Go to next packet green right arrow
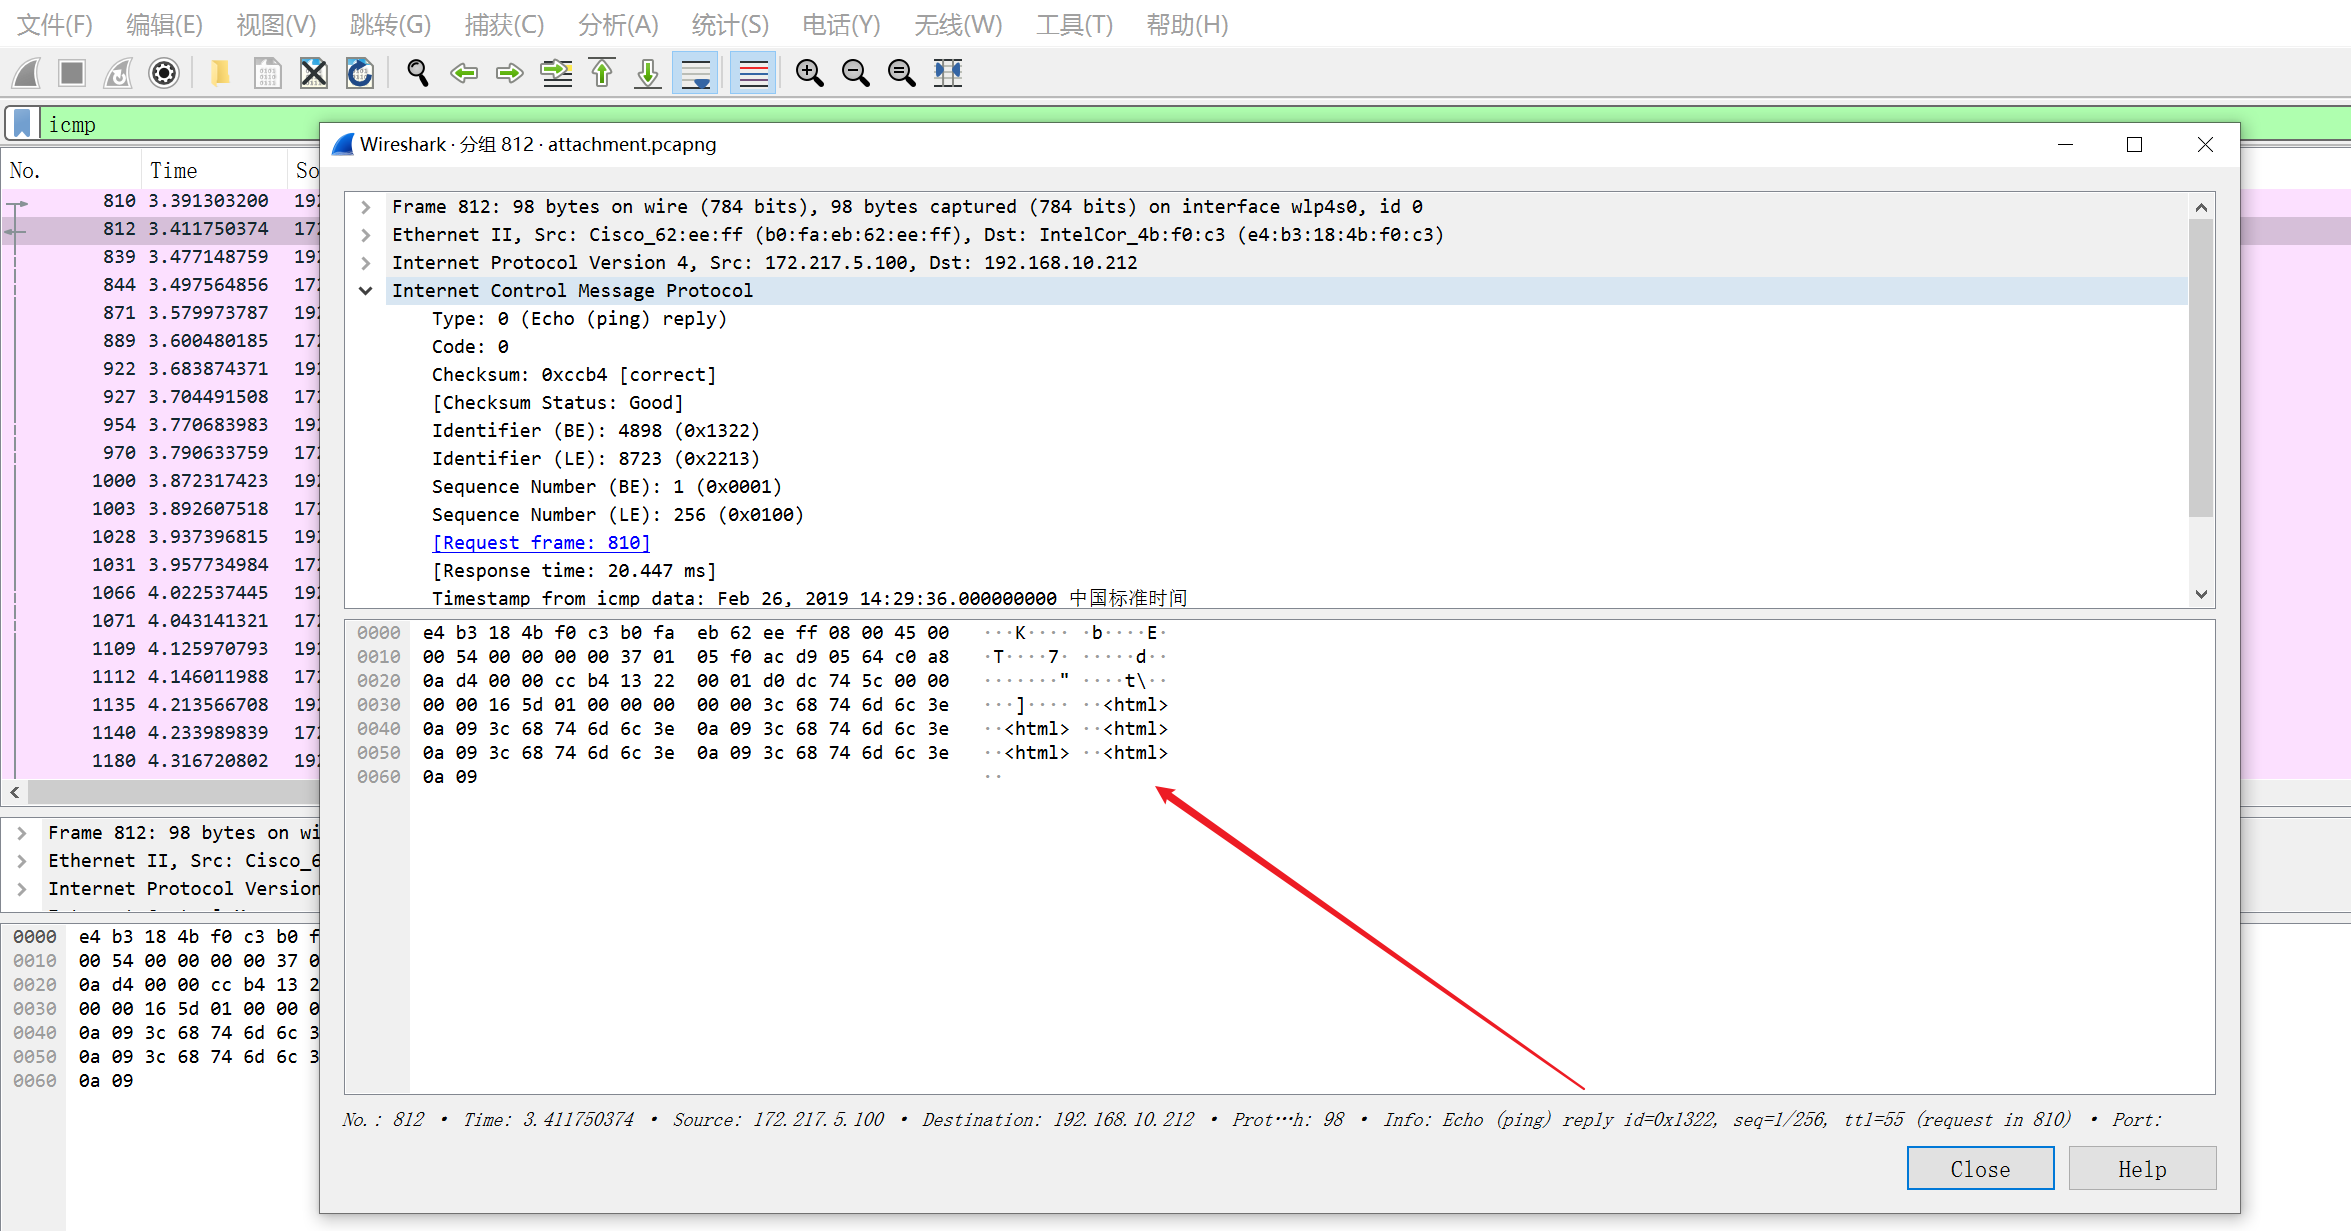Viewport: 2351px width, 1231px height. [510, 73]
